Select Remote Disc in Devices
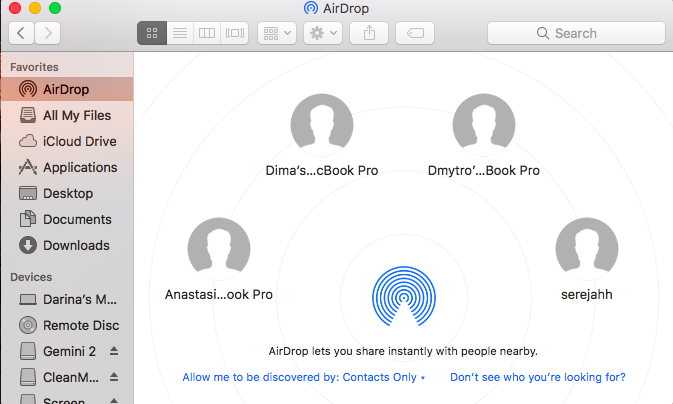This screenshot has width=673, height=404. pos(67,325)
